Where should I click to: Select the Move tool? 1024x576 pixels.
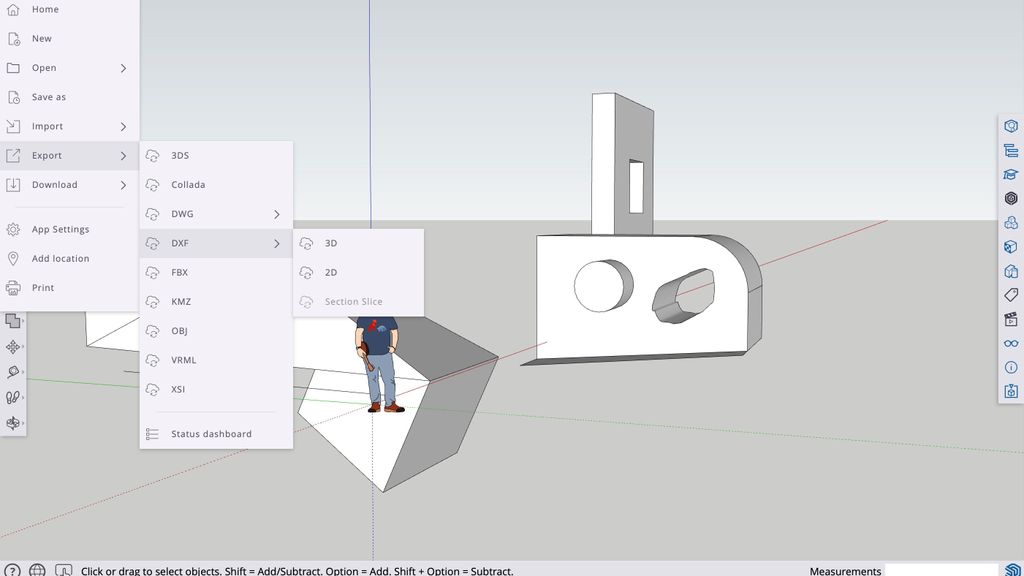11,346
